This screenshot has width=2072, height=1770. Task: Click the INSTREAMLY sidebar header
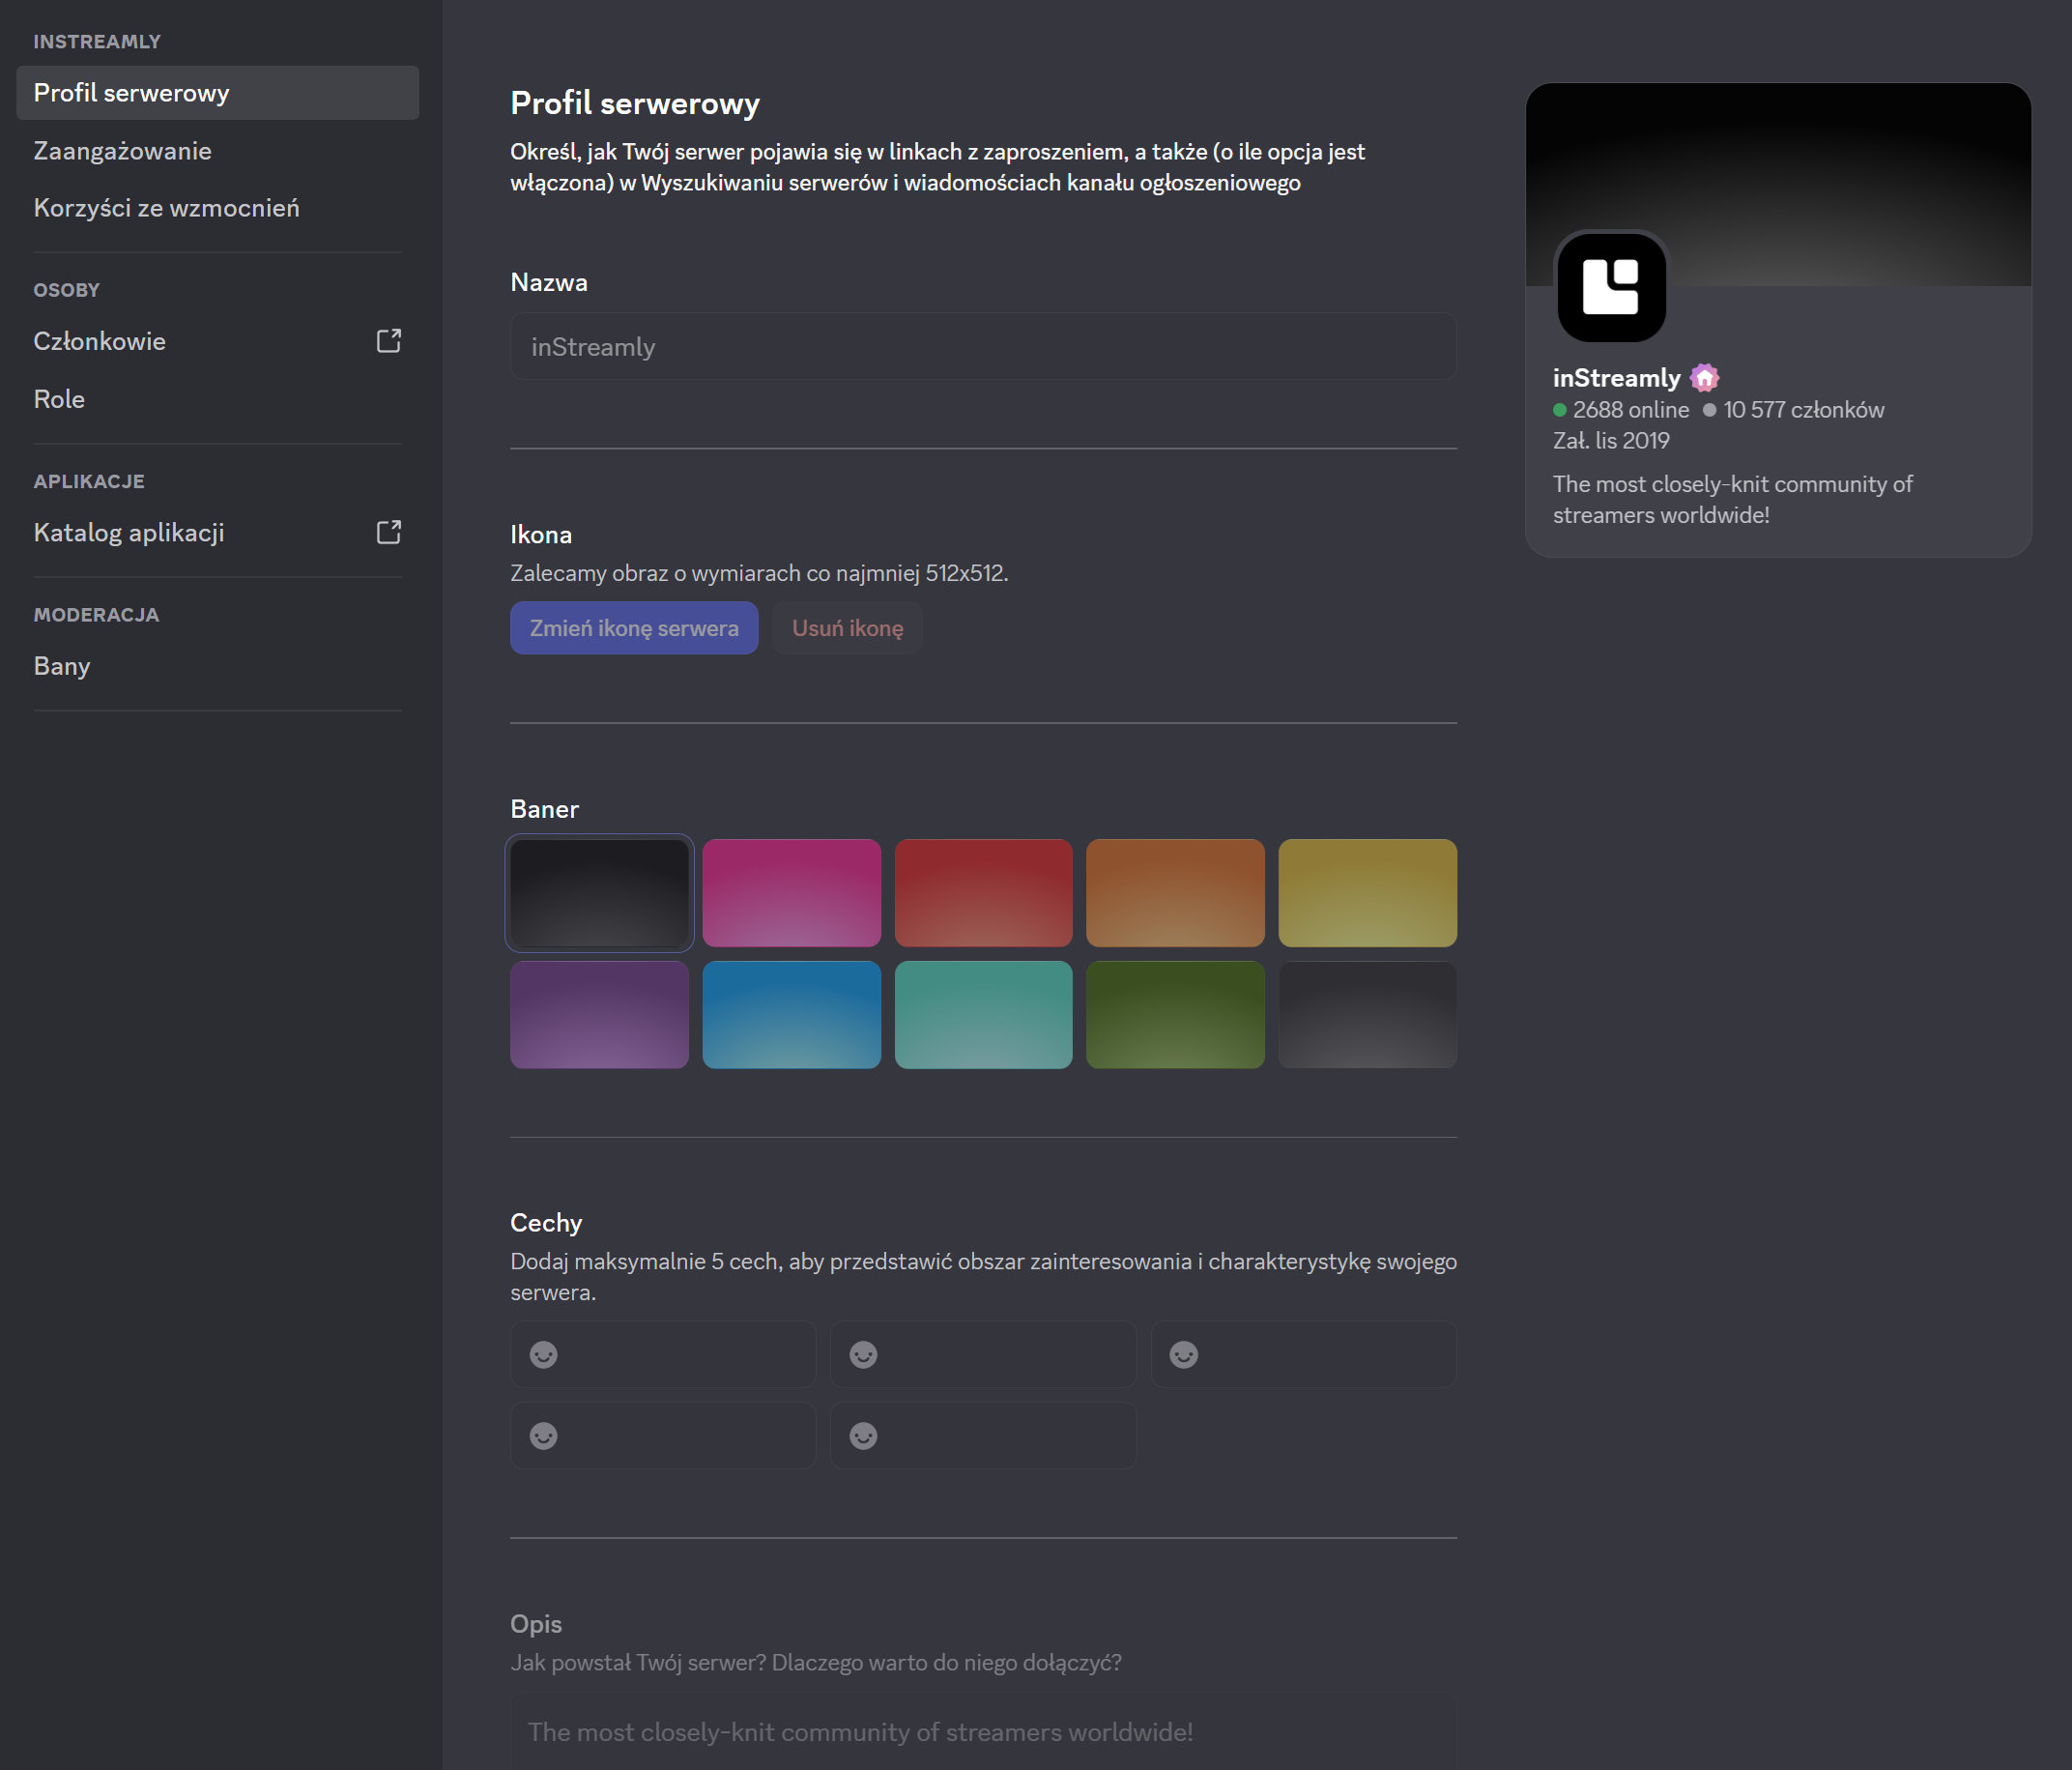[97, 42]
